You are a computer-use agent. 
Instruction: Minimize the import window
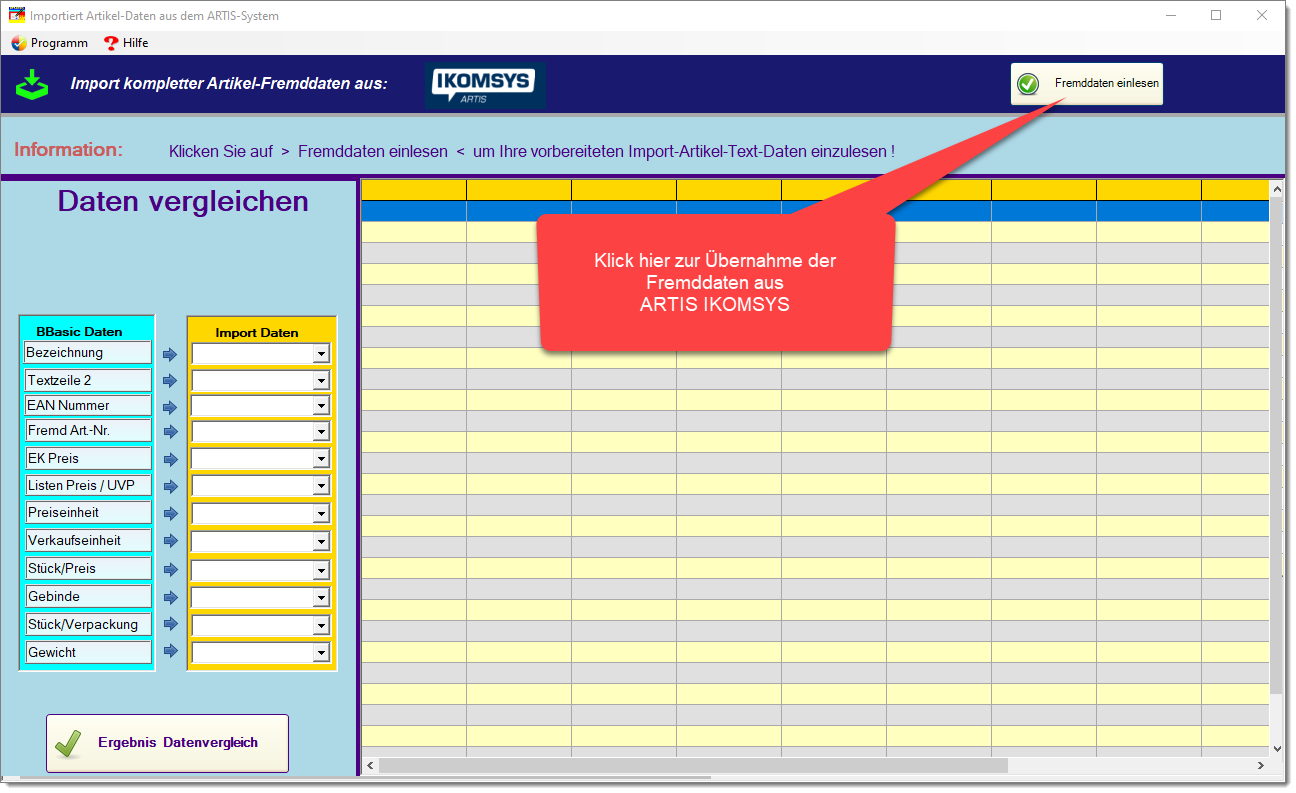(x=1170, y=15)
